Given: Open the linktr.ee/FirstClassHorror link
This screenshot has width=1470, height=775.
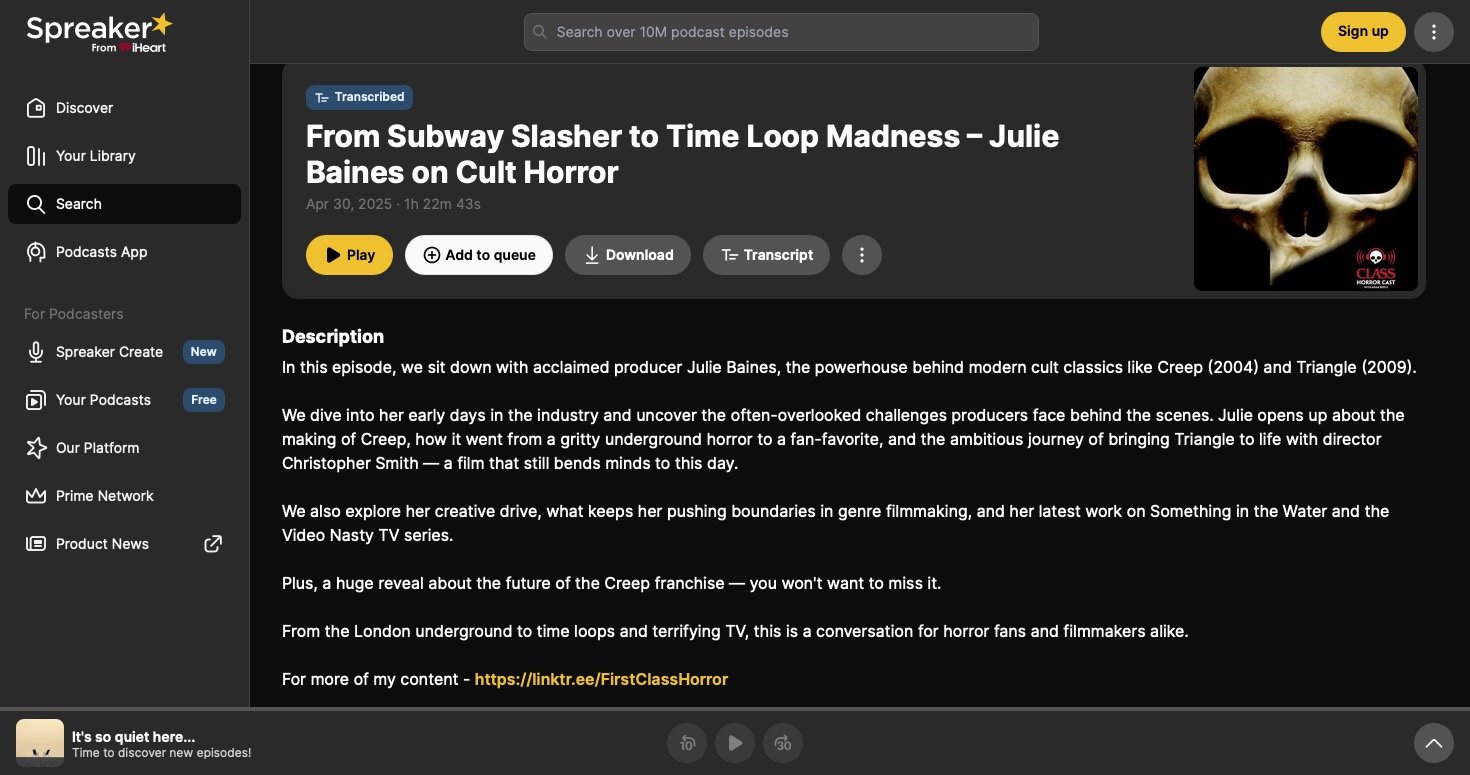Looking at the screenshot, I should click(601, 679).
